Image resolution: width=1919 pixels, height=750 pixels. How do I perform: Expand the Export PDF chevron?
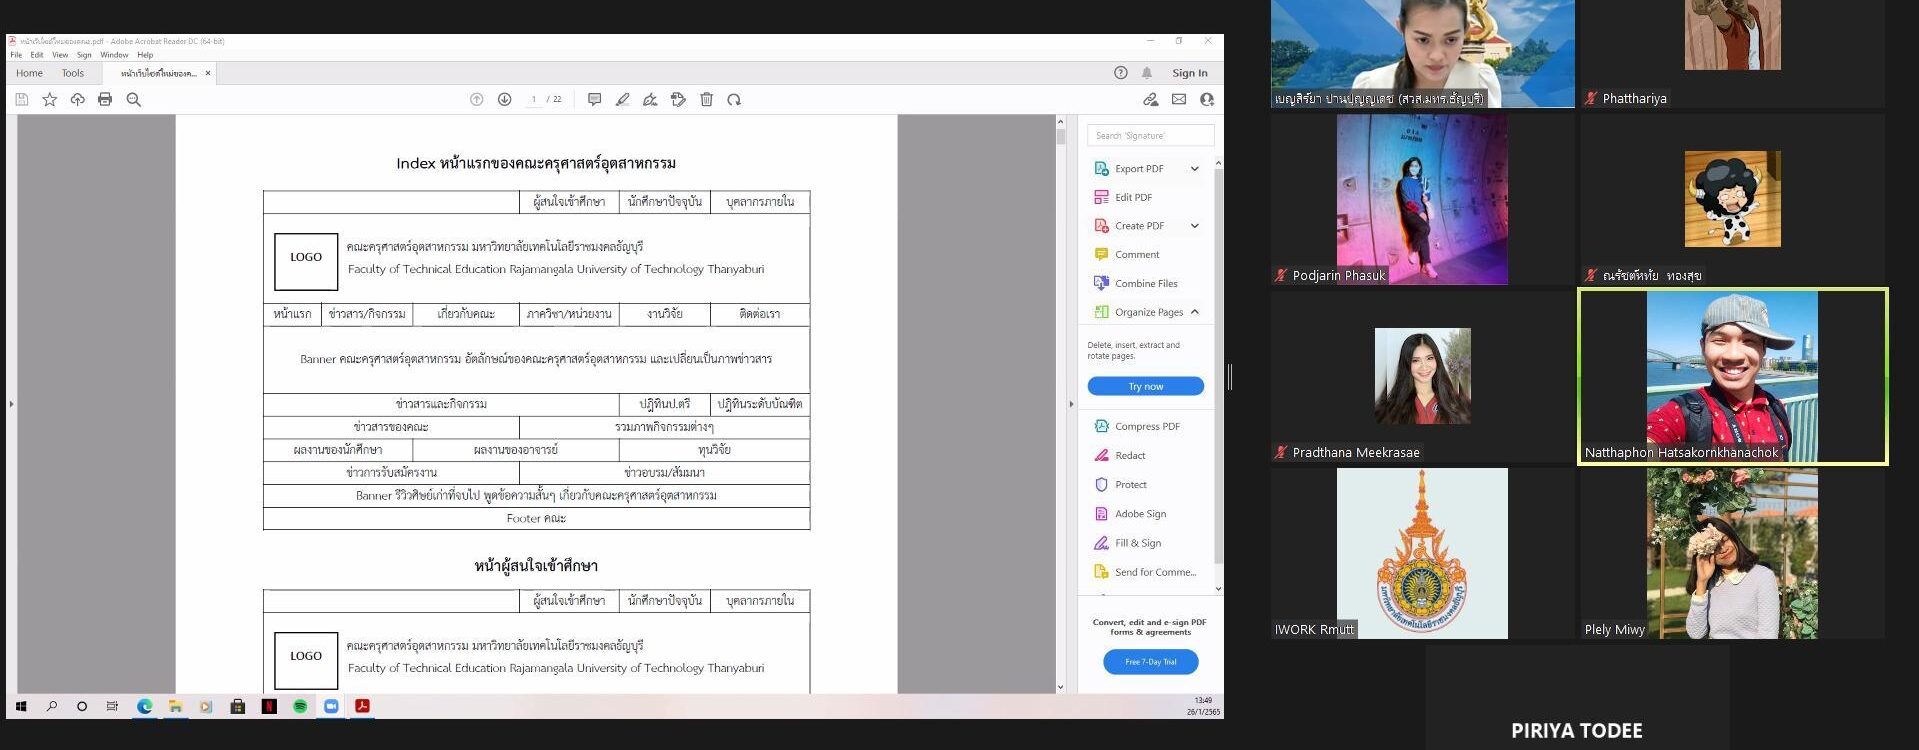point(1194,169)
